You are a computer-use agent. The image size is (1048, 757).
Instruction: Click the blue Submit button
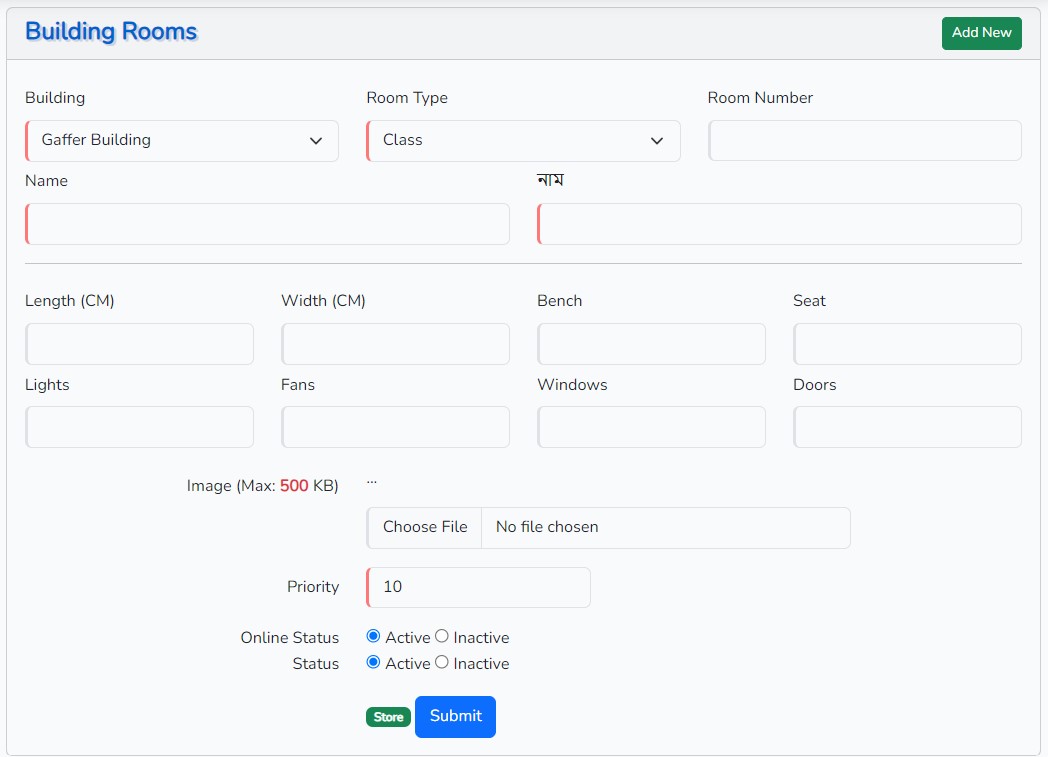(x=455, y=716)
